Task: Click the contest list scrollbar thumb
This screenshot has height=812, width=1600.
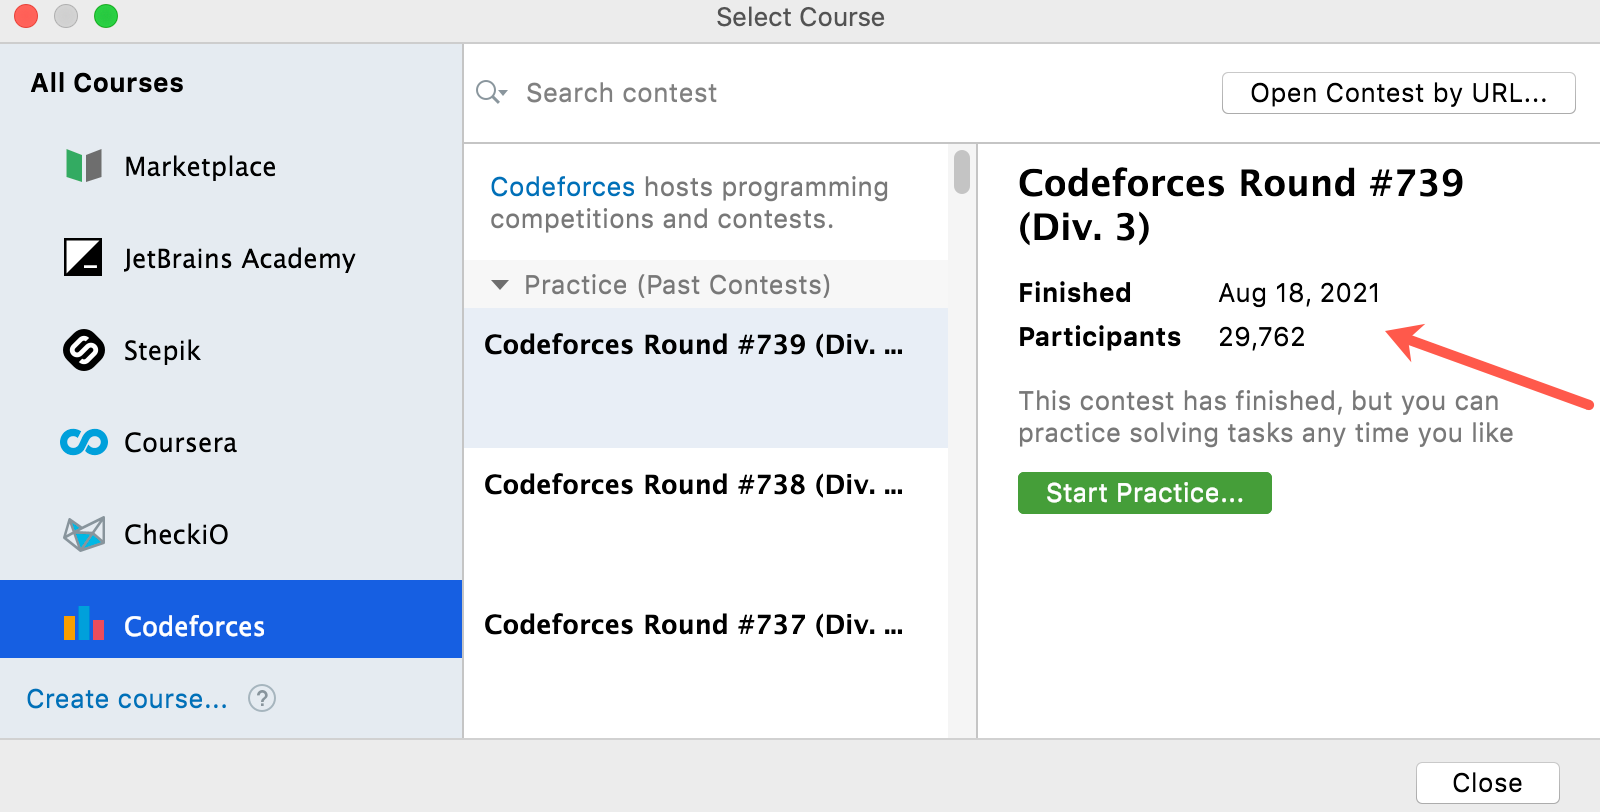Action: click(962, 172)
